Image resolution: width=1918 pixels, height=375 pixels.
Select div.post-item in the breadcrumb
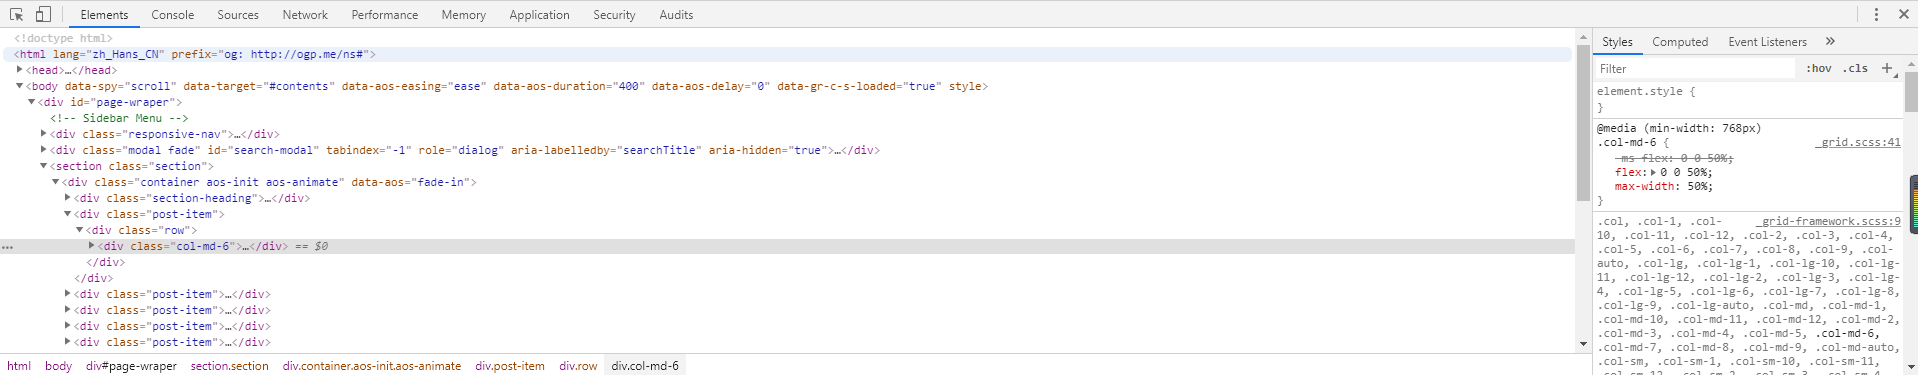[510, 366]
